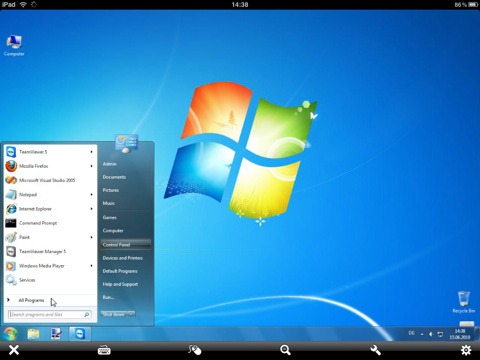Click the DE language indicator in tray
480x360 pixels.
pyautogui.click(x=412, y=333)
